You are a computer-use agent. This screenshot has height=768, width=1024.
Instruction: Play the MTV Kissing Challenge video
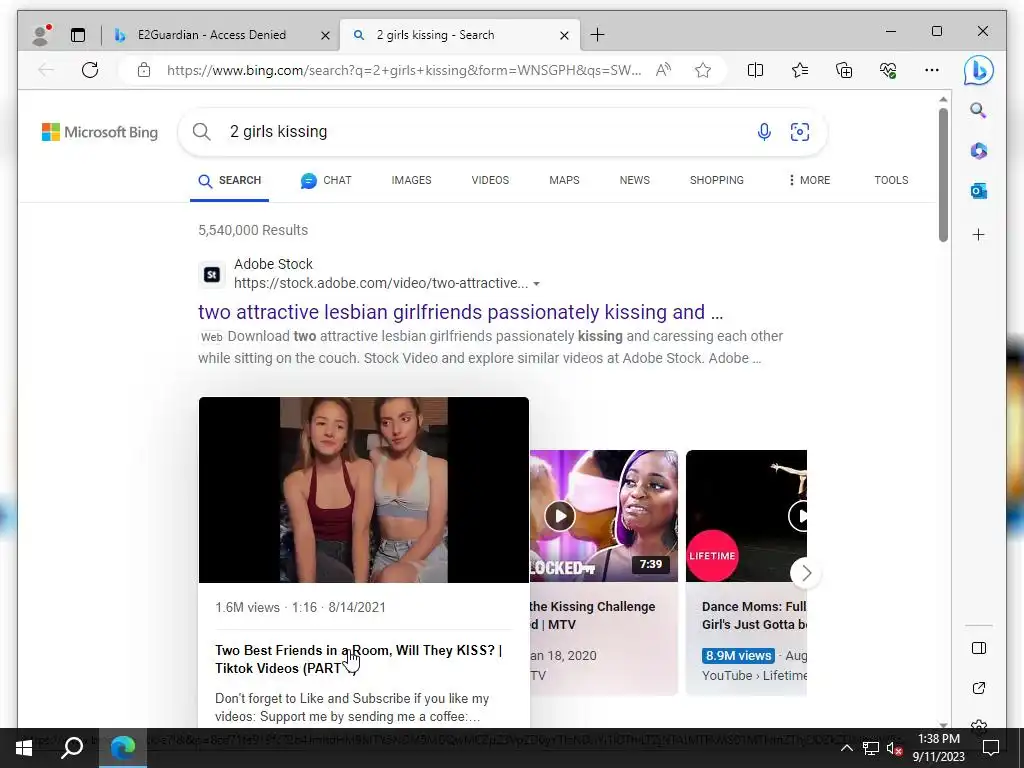click(560, 516)
